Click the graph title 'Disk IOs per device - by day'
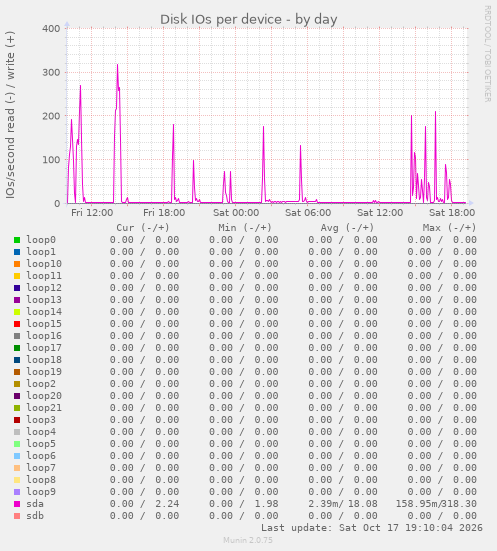Viewport: 497px width, 551px height. coord(248,19)
